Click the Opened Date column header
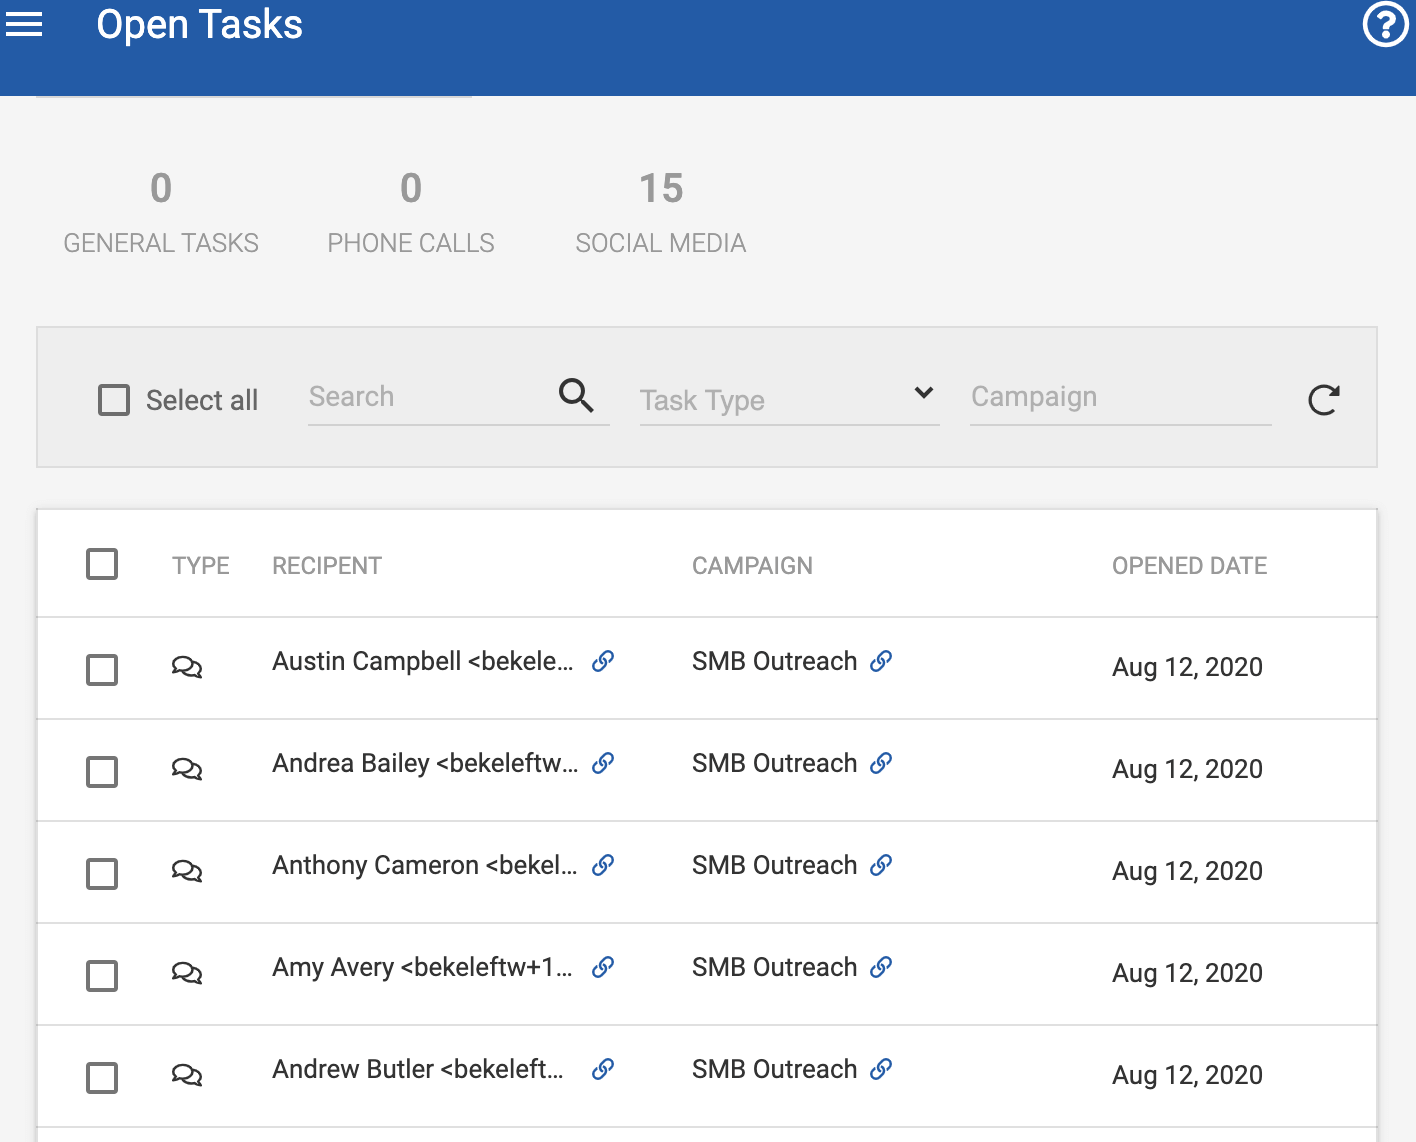Viewport: 1416px width, 1142px height. coord(1189,566)
